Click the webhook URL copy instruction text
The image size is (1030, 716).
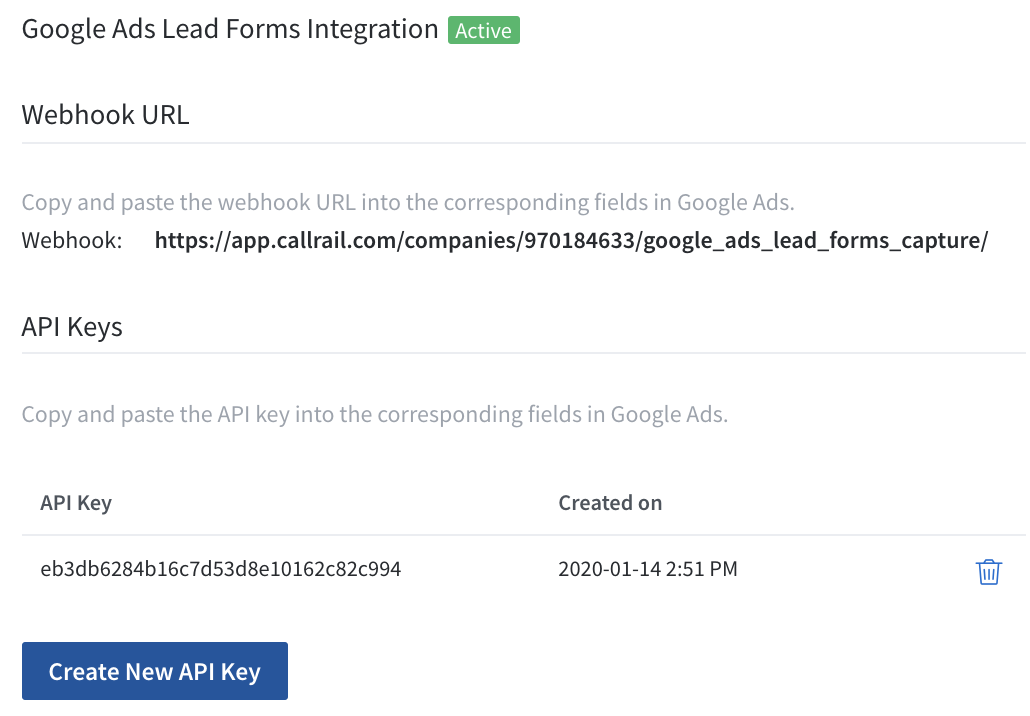tap(408, 202)
